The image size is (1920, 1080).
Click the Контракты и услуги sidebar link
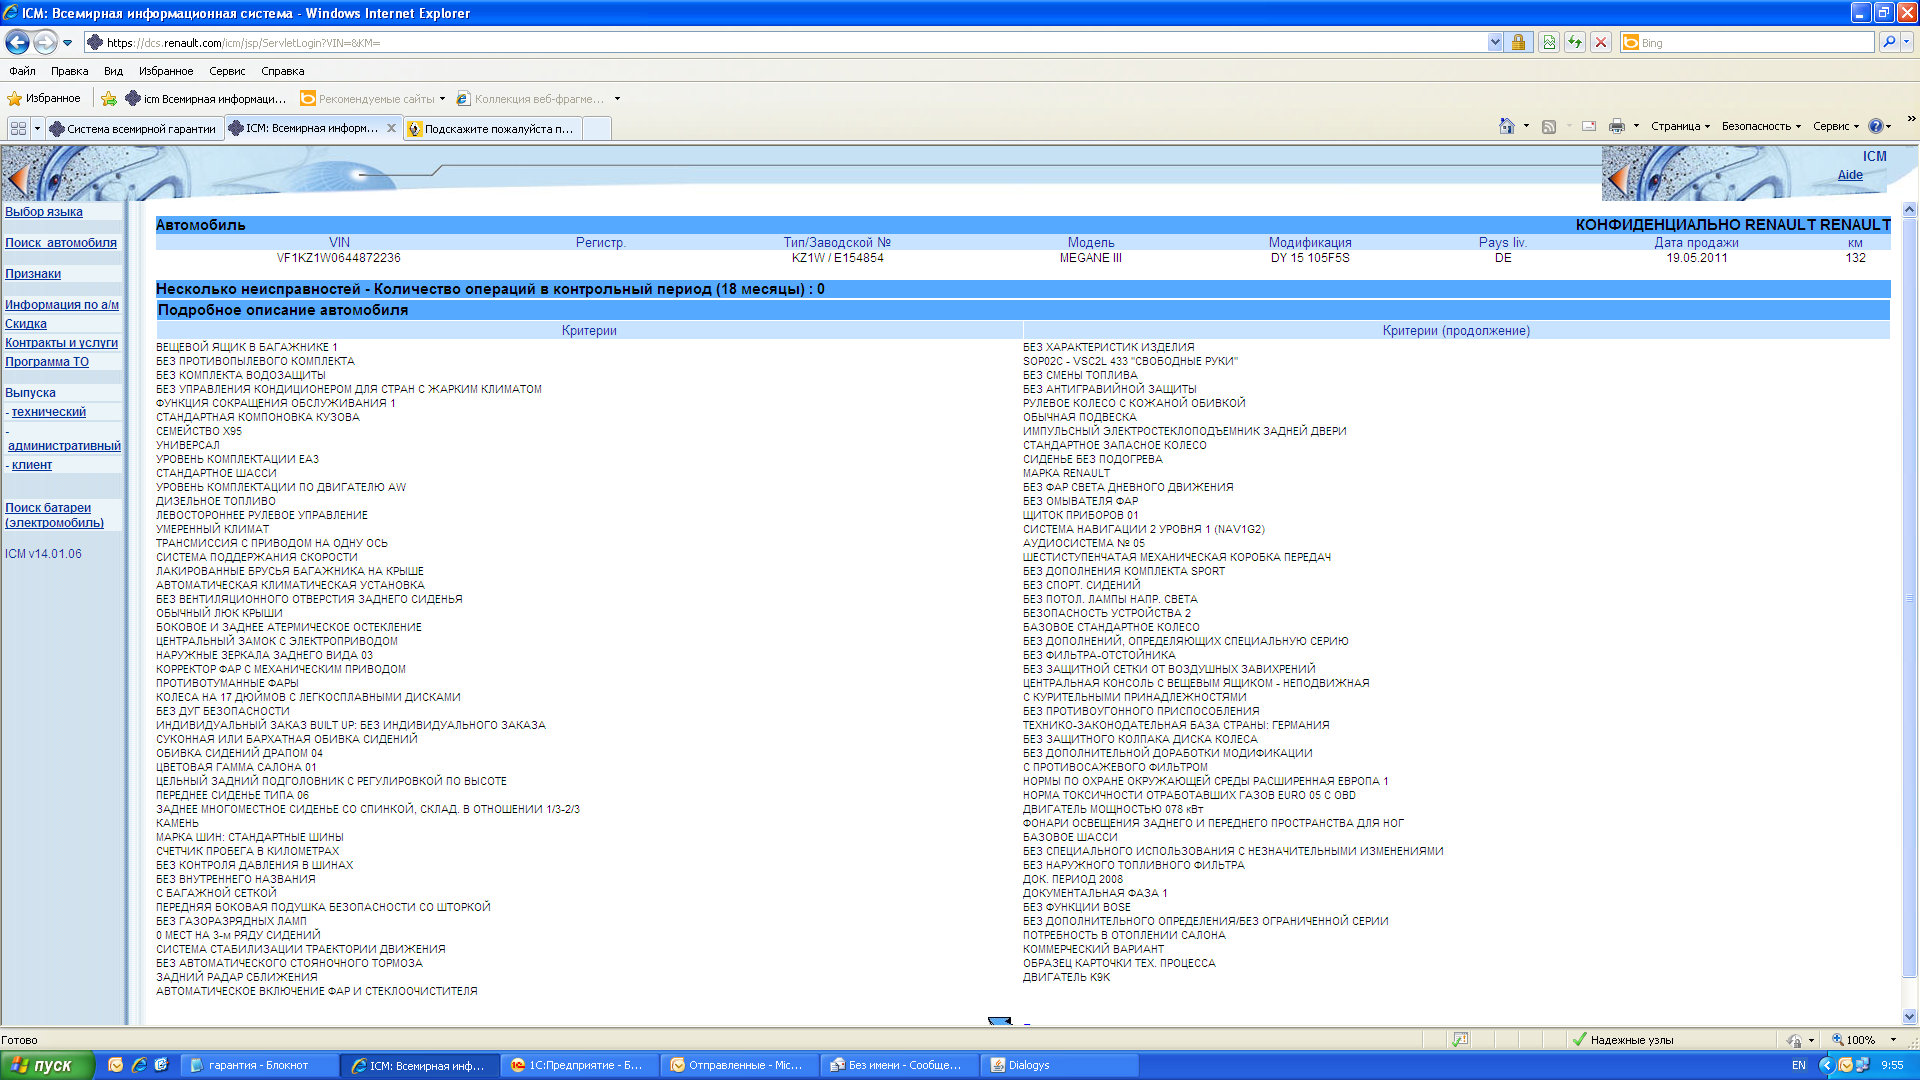61,343
